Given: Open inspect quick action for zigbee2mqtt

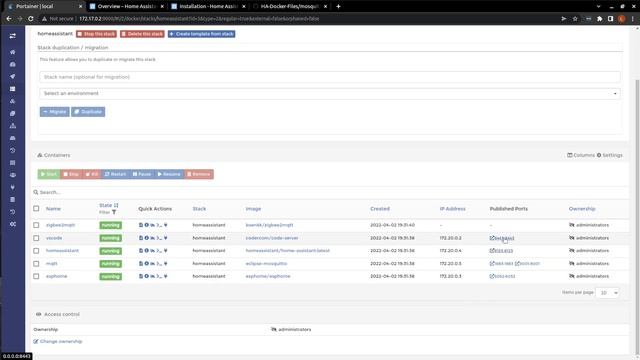Looking at the screenshot, I should [147, 225].
